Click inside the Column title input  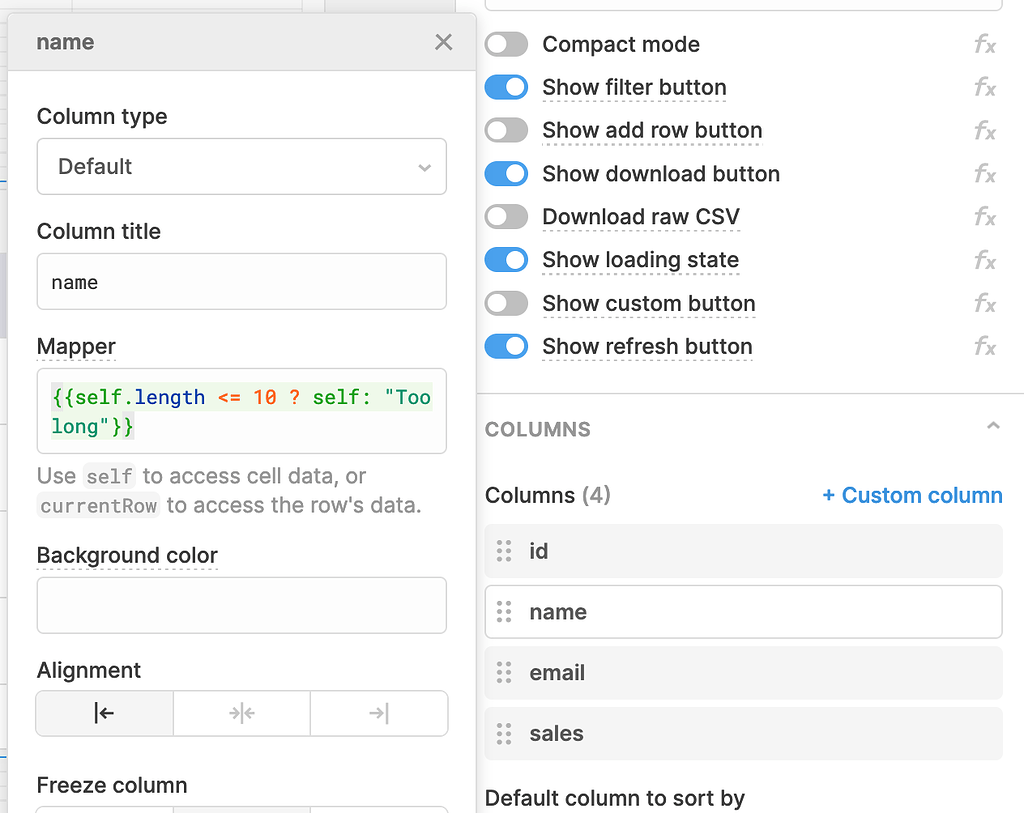(241, 282)
